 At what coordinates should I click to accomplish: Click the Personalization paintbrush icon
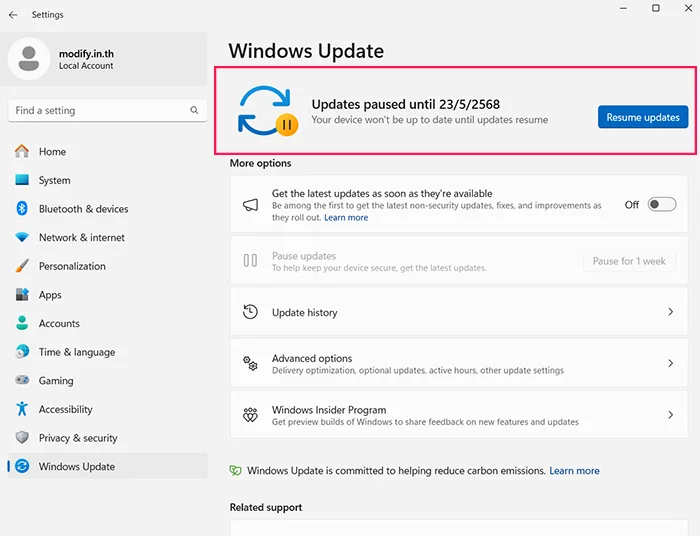point(22,266)
